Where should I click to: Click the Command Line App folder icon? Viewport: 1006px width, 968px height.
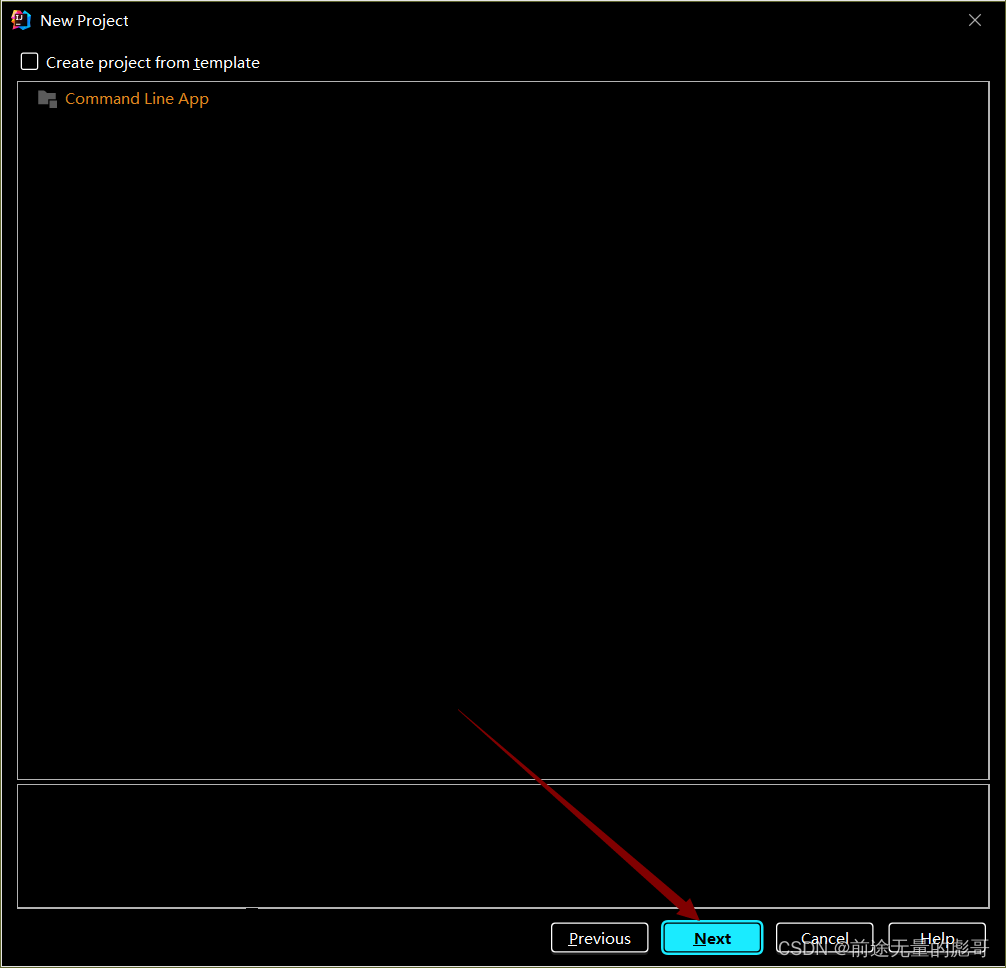point(47,99)
